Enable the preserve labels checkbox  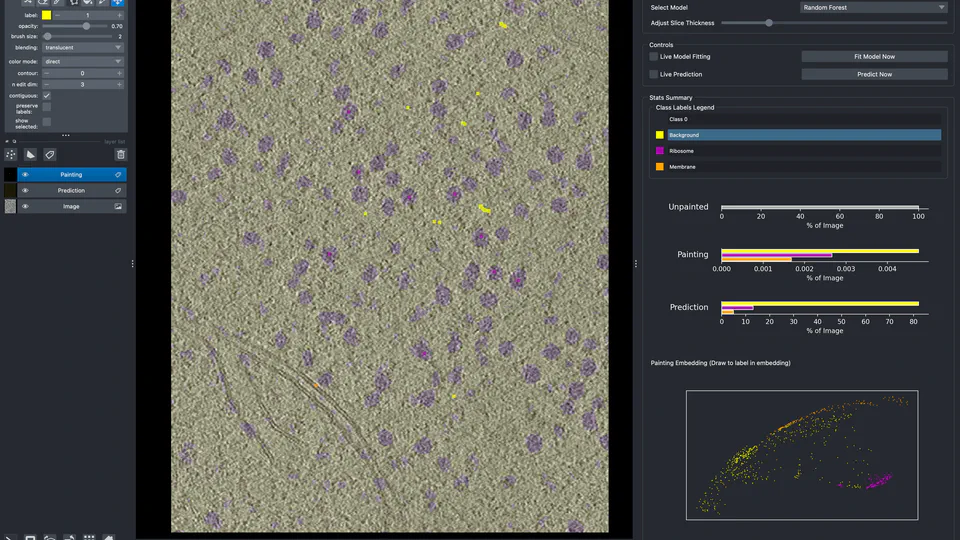click(x=47, y=107)
